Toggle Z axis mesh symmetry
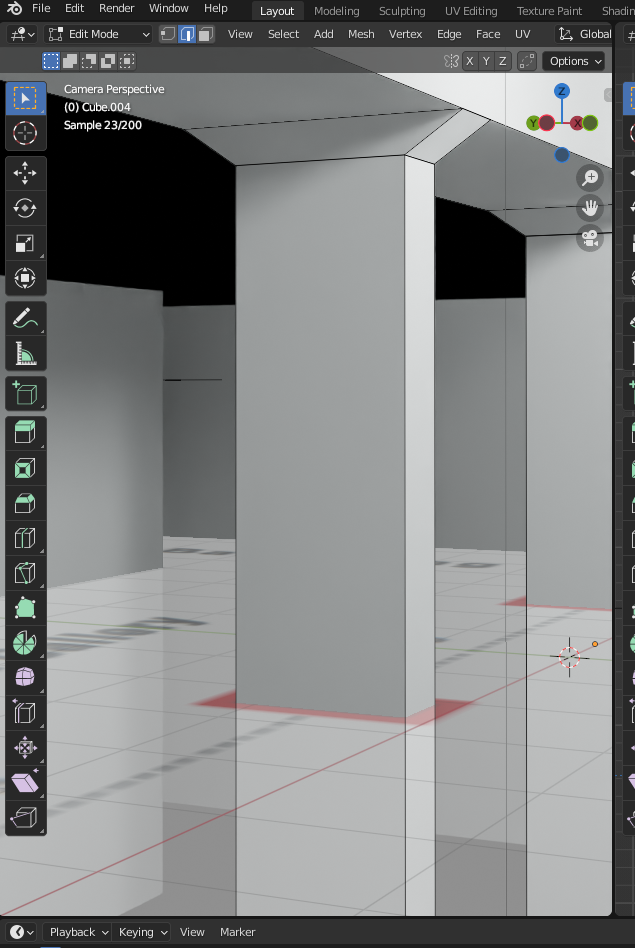This screenshot has width=635, height=948. pos(503,61)
